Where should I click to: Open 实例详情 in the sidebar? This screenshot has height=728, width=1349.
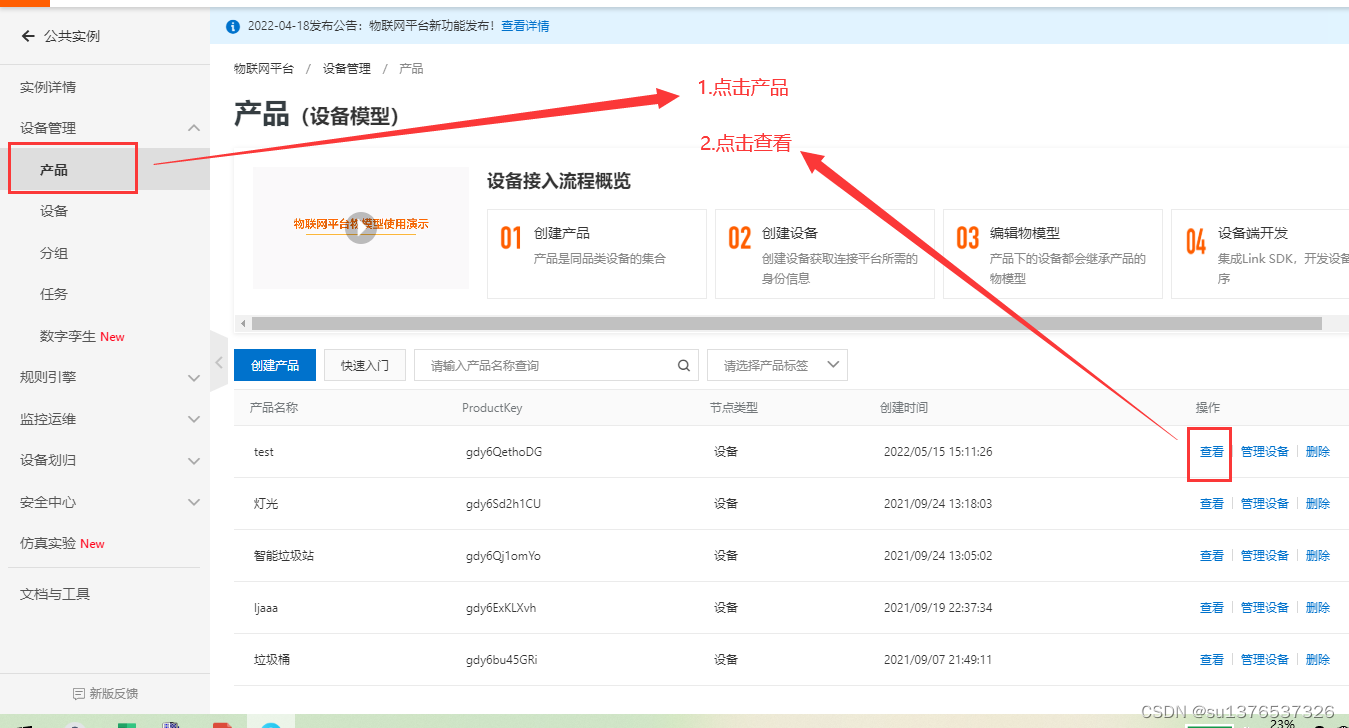[x=48, y=87]
